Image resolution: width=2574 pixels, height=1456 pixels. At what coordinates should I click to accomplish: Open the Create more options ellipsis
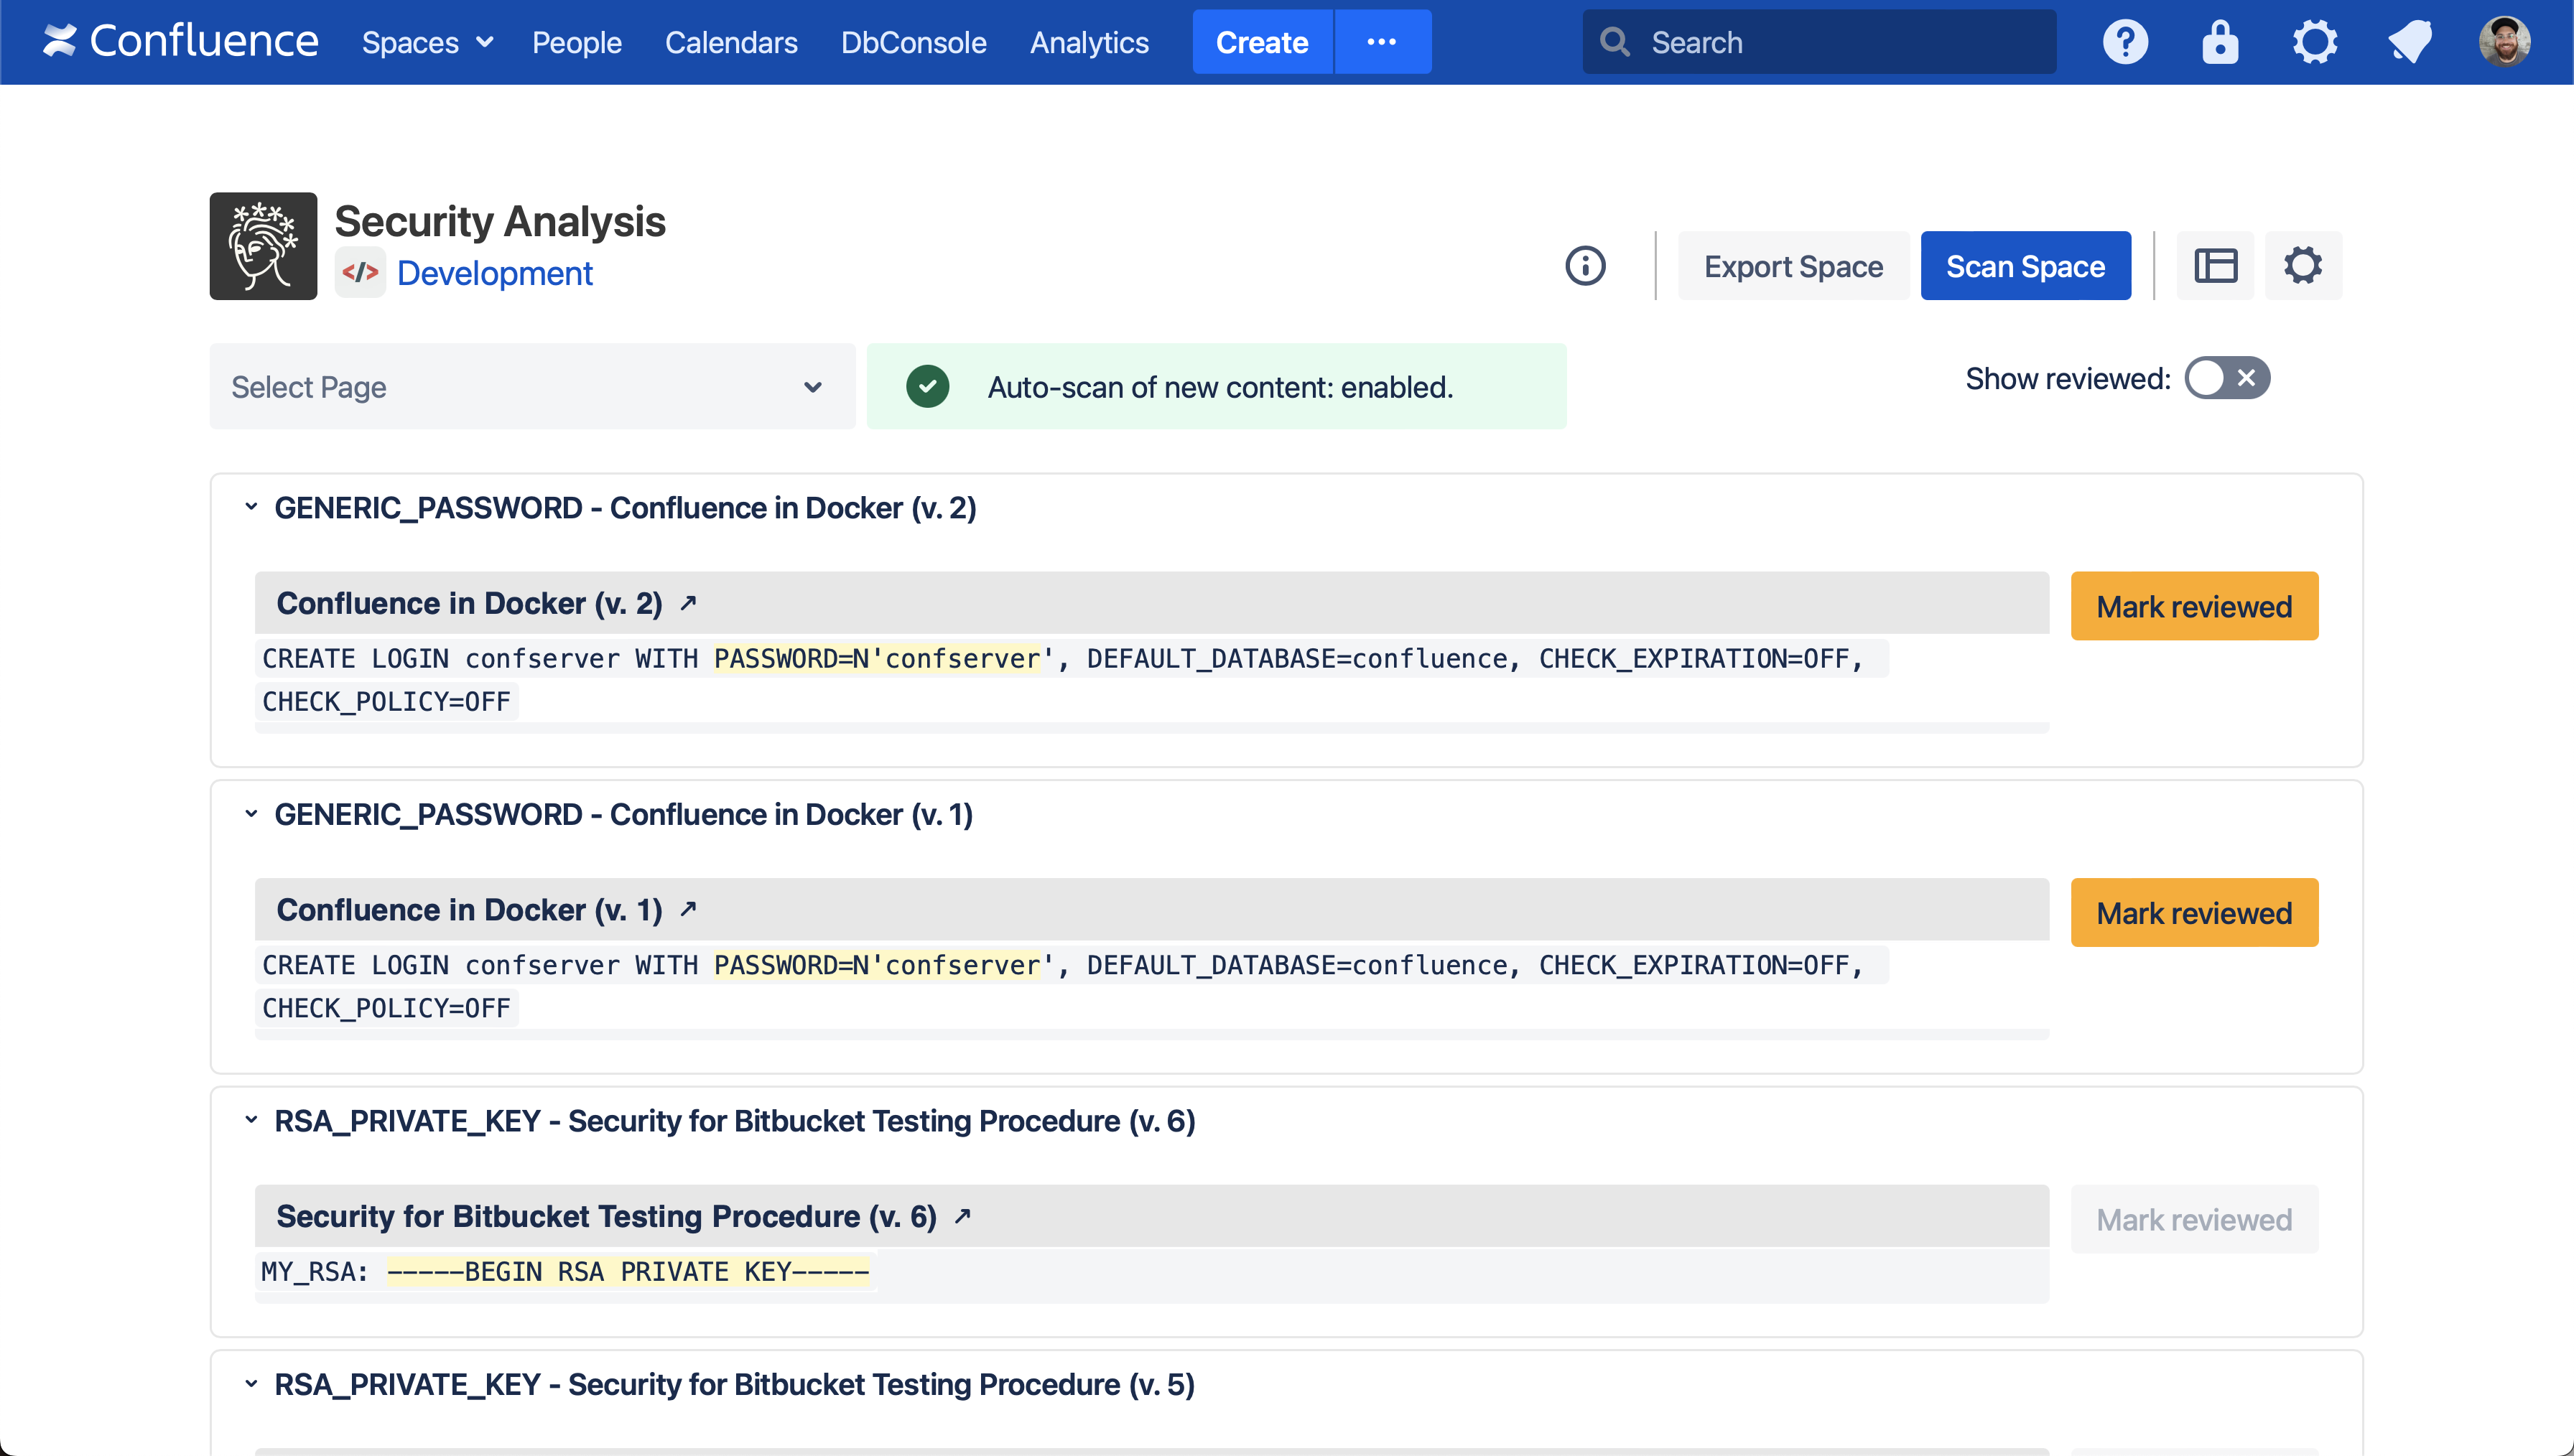tap(1382, 42)
